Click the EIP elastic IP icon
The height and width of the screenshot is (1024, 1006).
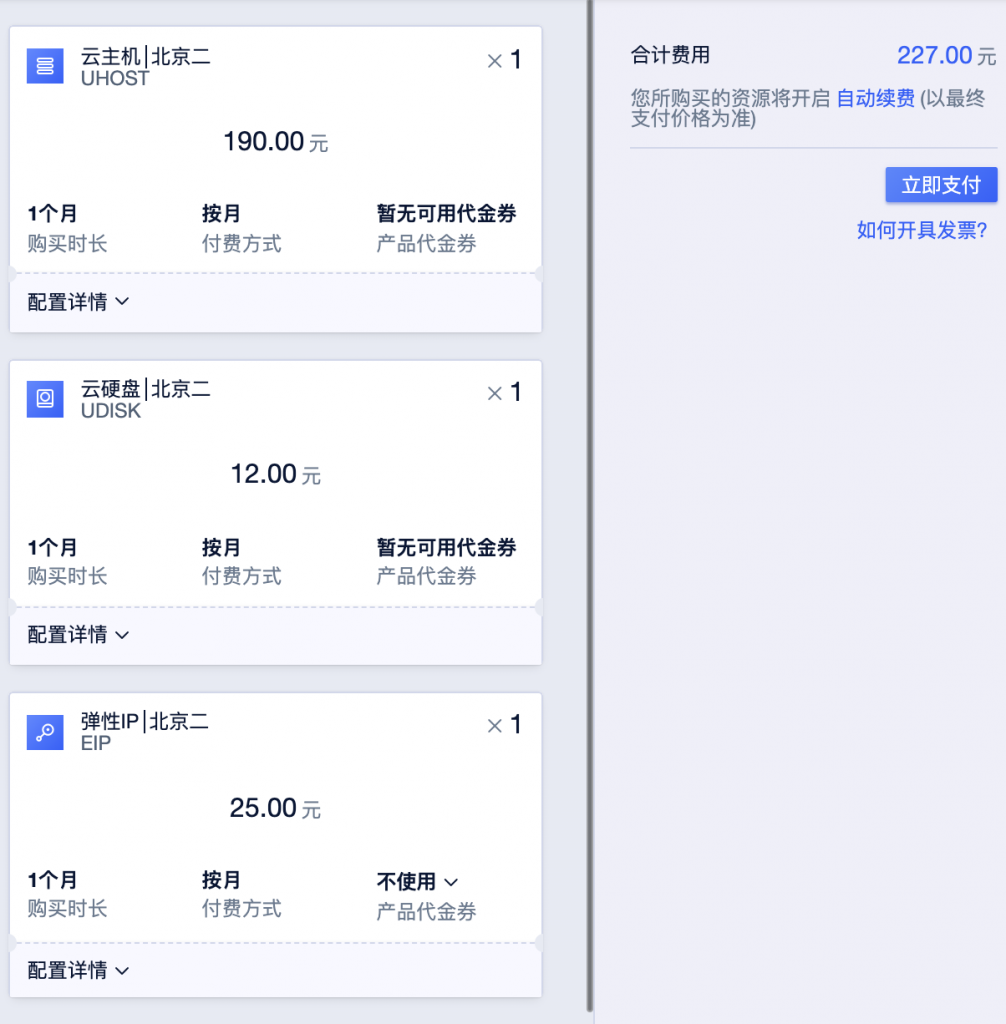tap(45, 732)
